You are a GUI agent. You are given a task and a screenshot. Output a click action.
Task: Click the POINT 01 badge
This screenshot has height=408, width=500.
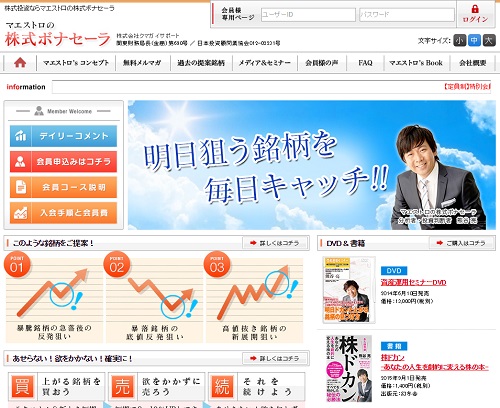17,265
